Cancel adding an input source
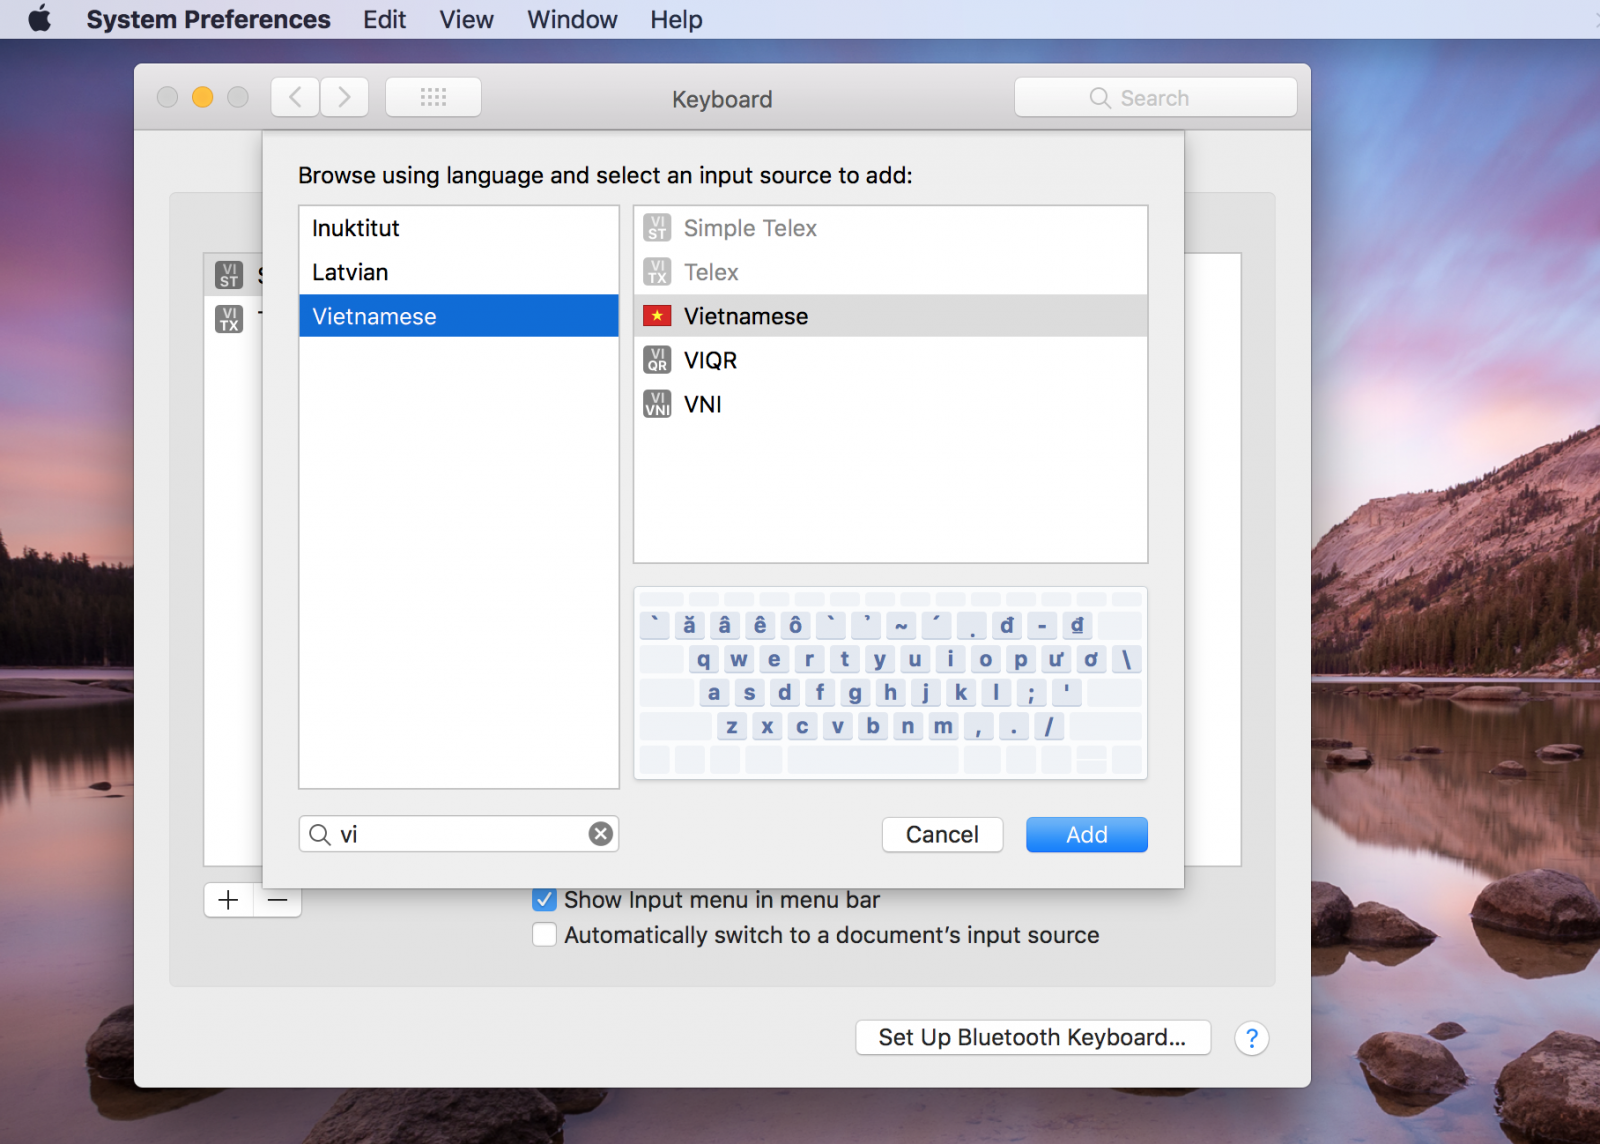Image resolution: width=1600 pixels, height=1144 pixels. 942,835
